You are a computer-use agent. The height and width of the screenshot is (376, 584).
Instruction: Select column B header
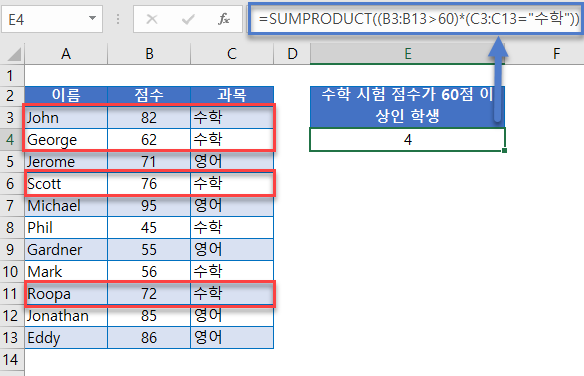[x=149, y=54]
